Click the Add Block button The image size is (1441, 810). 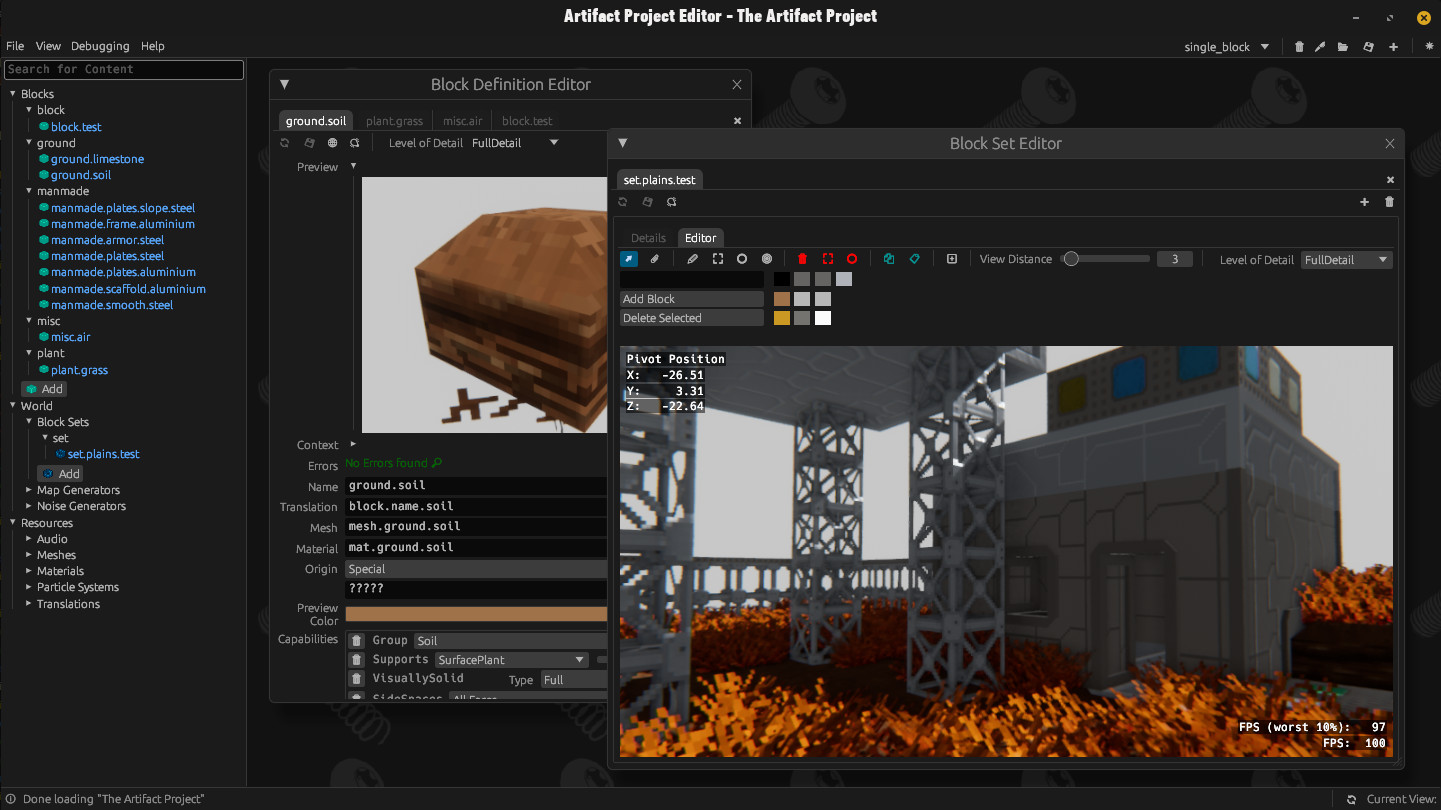(x=691, y=299)
